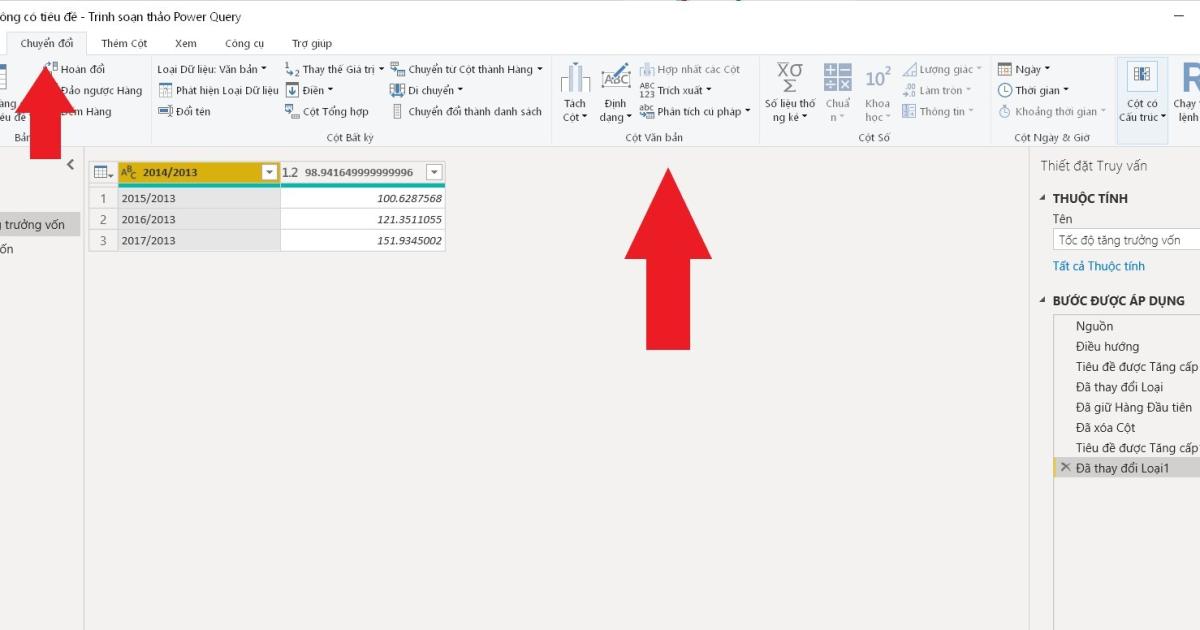Select the 98.941649999999996 column header
Image resolution: width=1200 pixels, height=630 pixels.
pyautogui.click(x=362, y=172)
